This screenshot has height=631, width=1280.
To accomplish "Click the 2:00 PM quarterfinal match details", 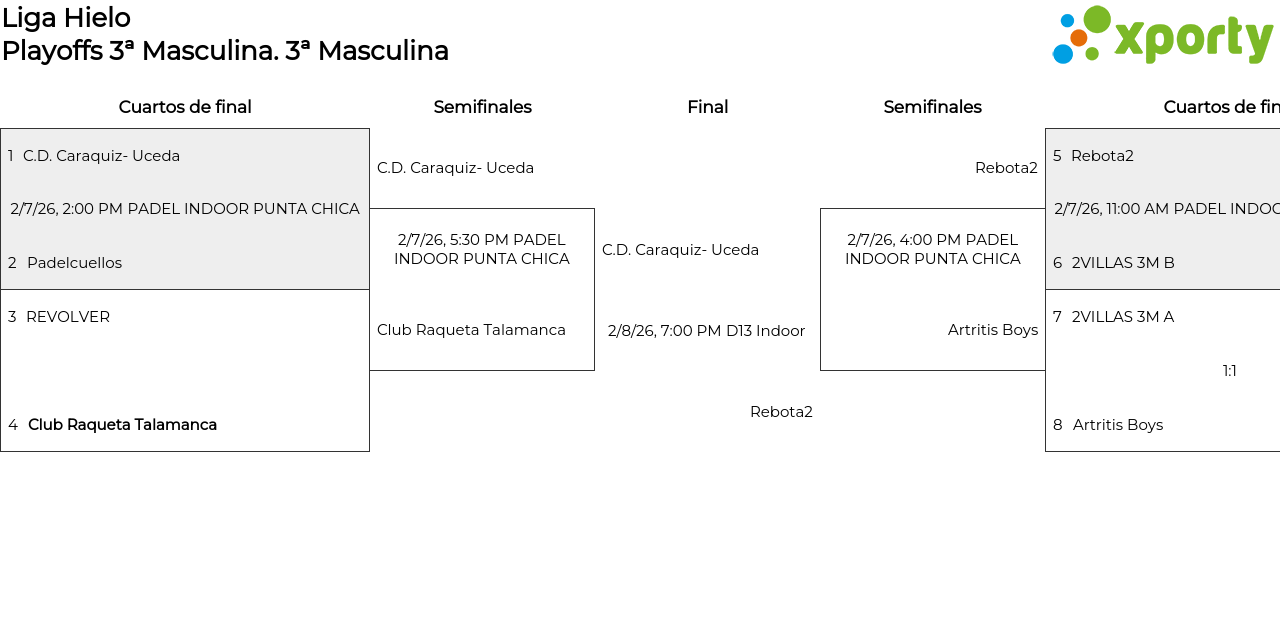I will point(185,209).
